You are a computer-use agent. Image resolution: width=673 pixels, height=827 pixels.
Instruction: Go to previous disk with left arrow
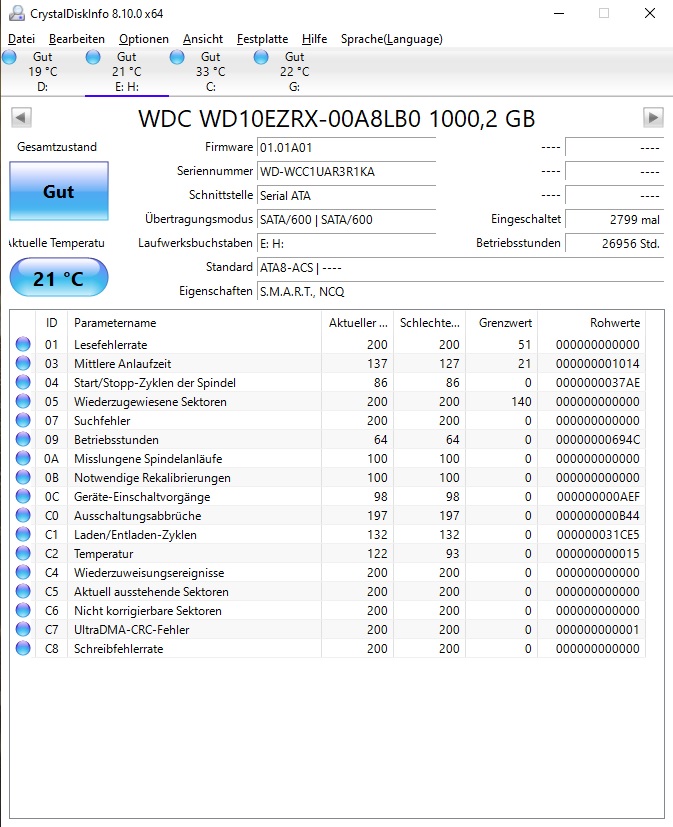coord(21,117)
